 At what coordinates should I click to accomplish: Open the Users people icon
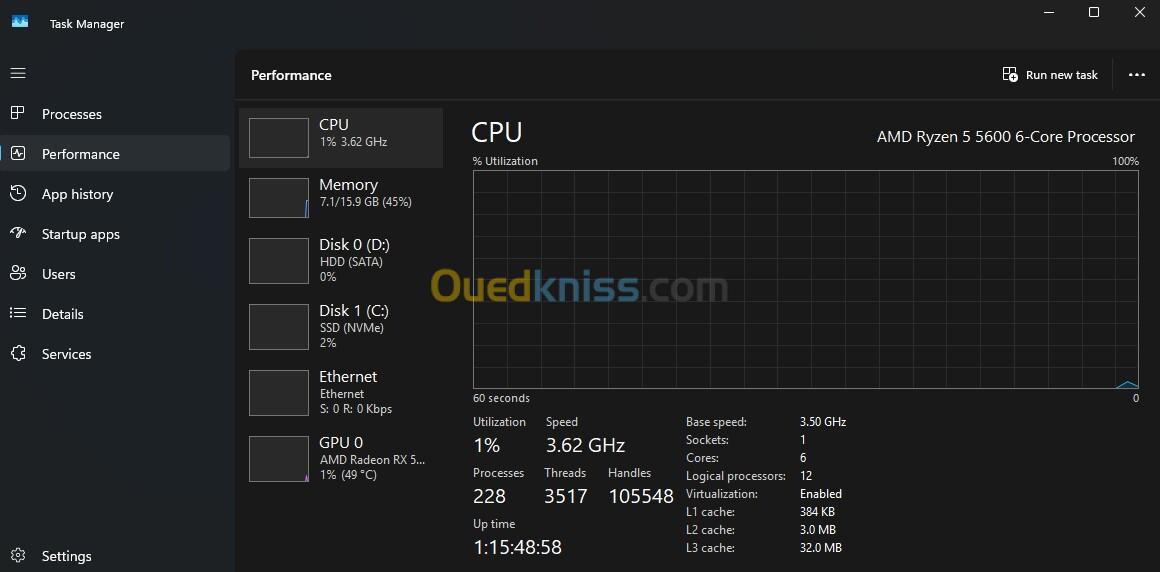coord(18,274)
